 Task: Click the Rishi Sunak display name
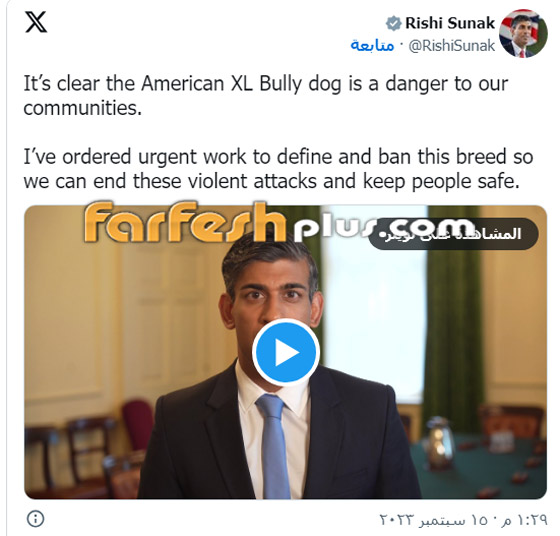coord(450,23)
